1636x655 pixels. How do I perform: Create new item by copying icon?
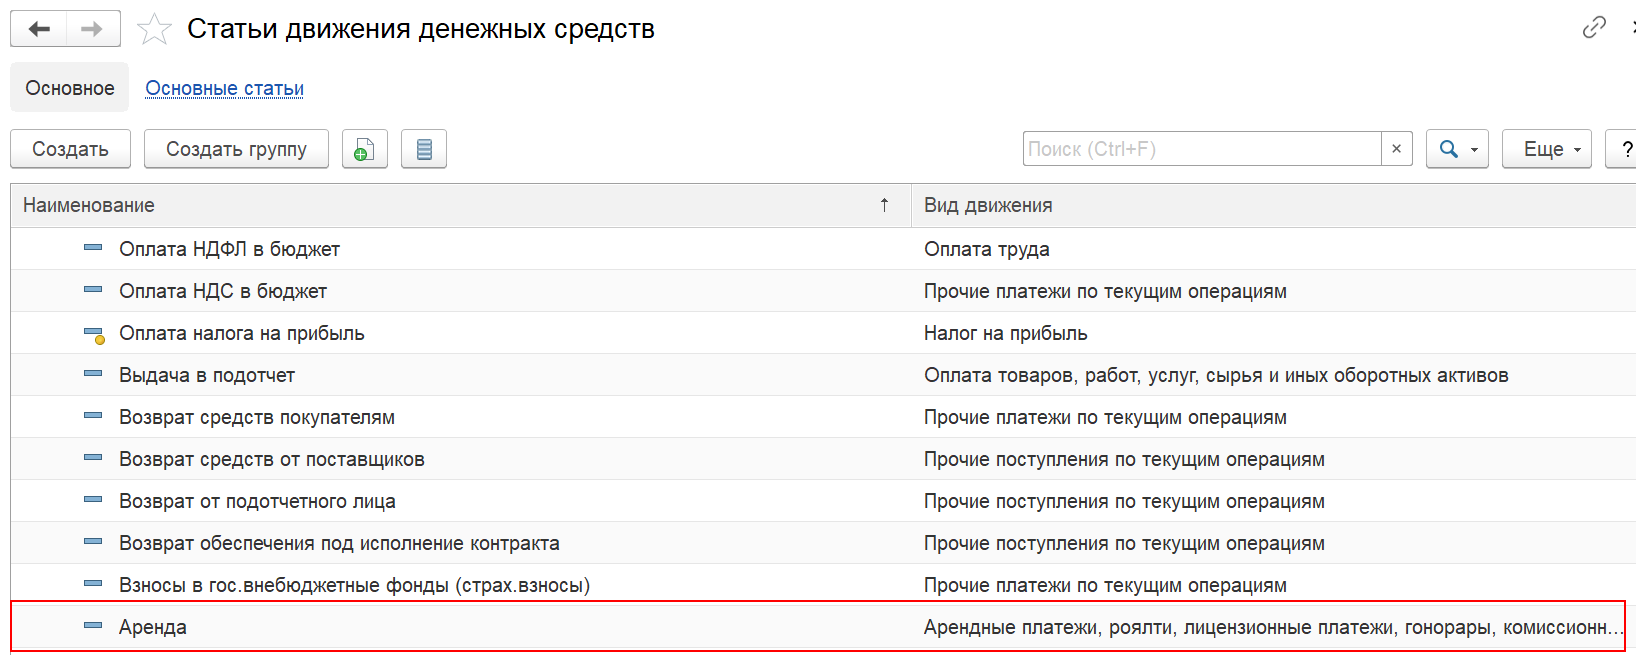[x=365, y=149]
